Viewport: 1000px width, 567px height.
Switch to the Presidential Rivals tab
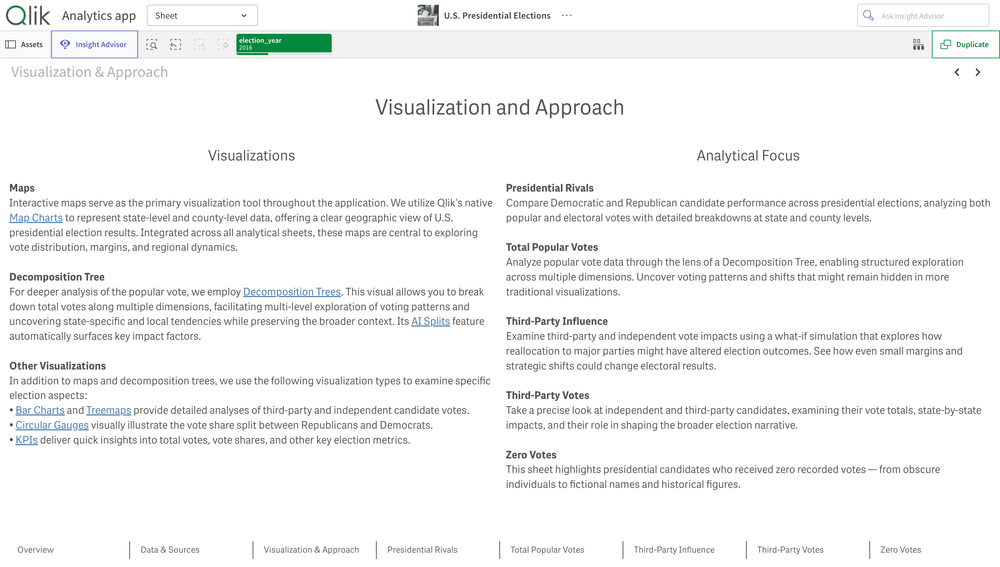422,550
